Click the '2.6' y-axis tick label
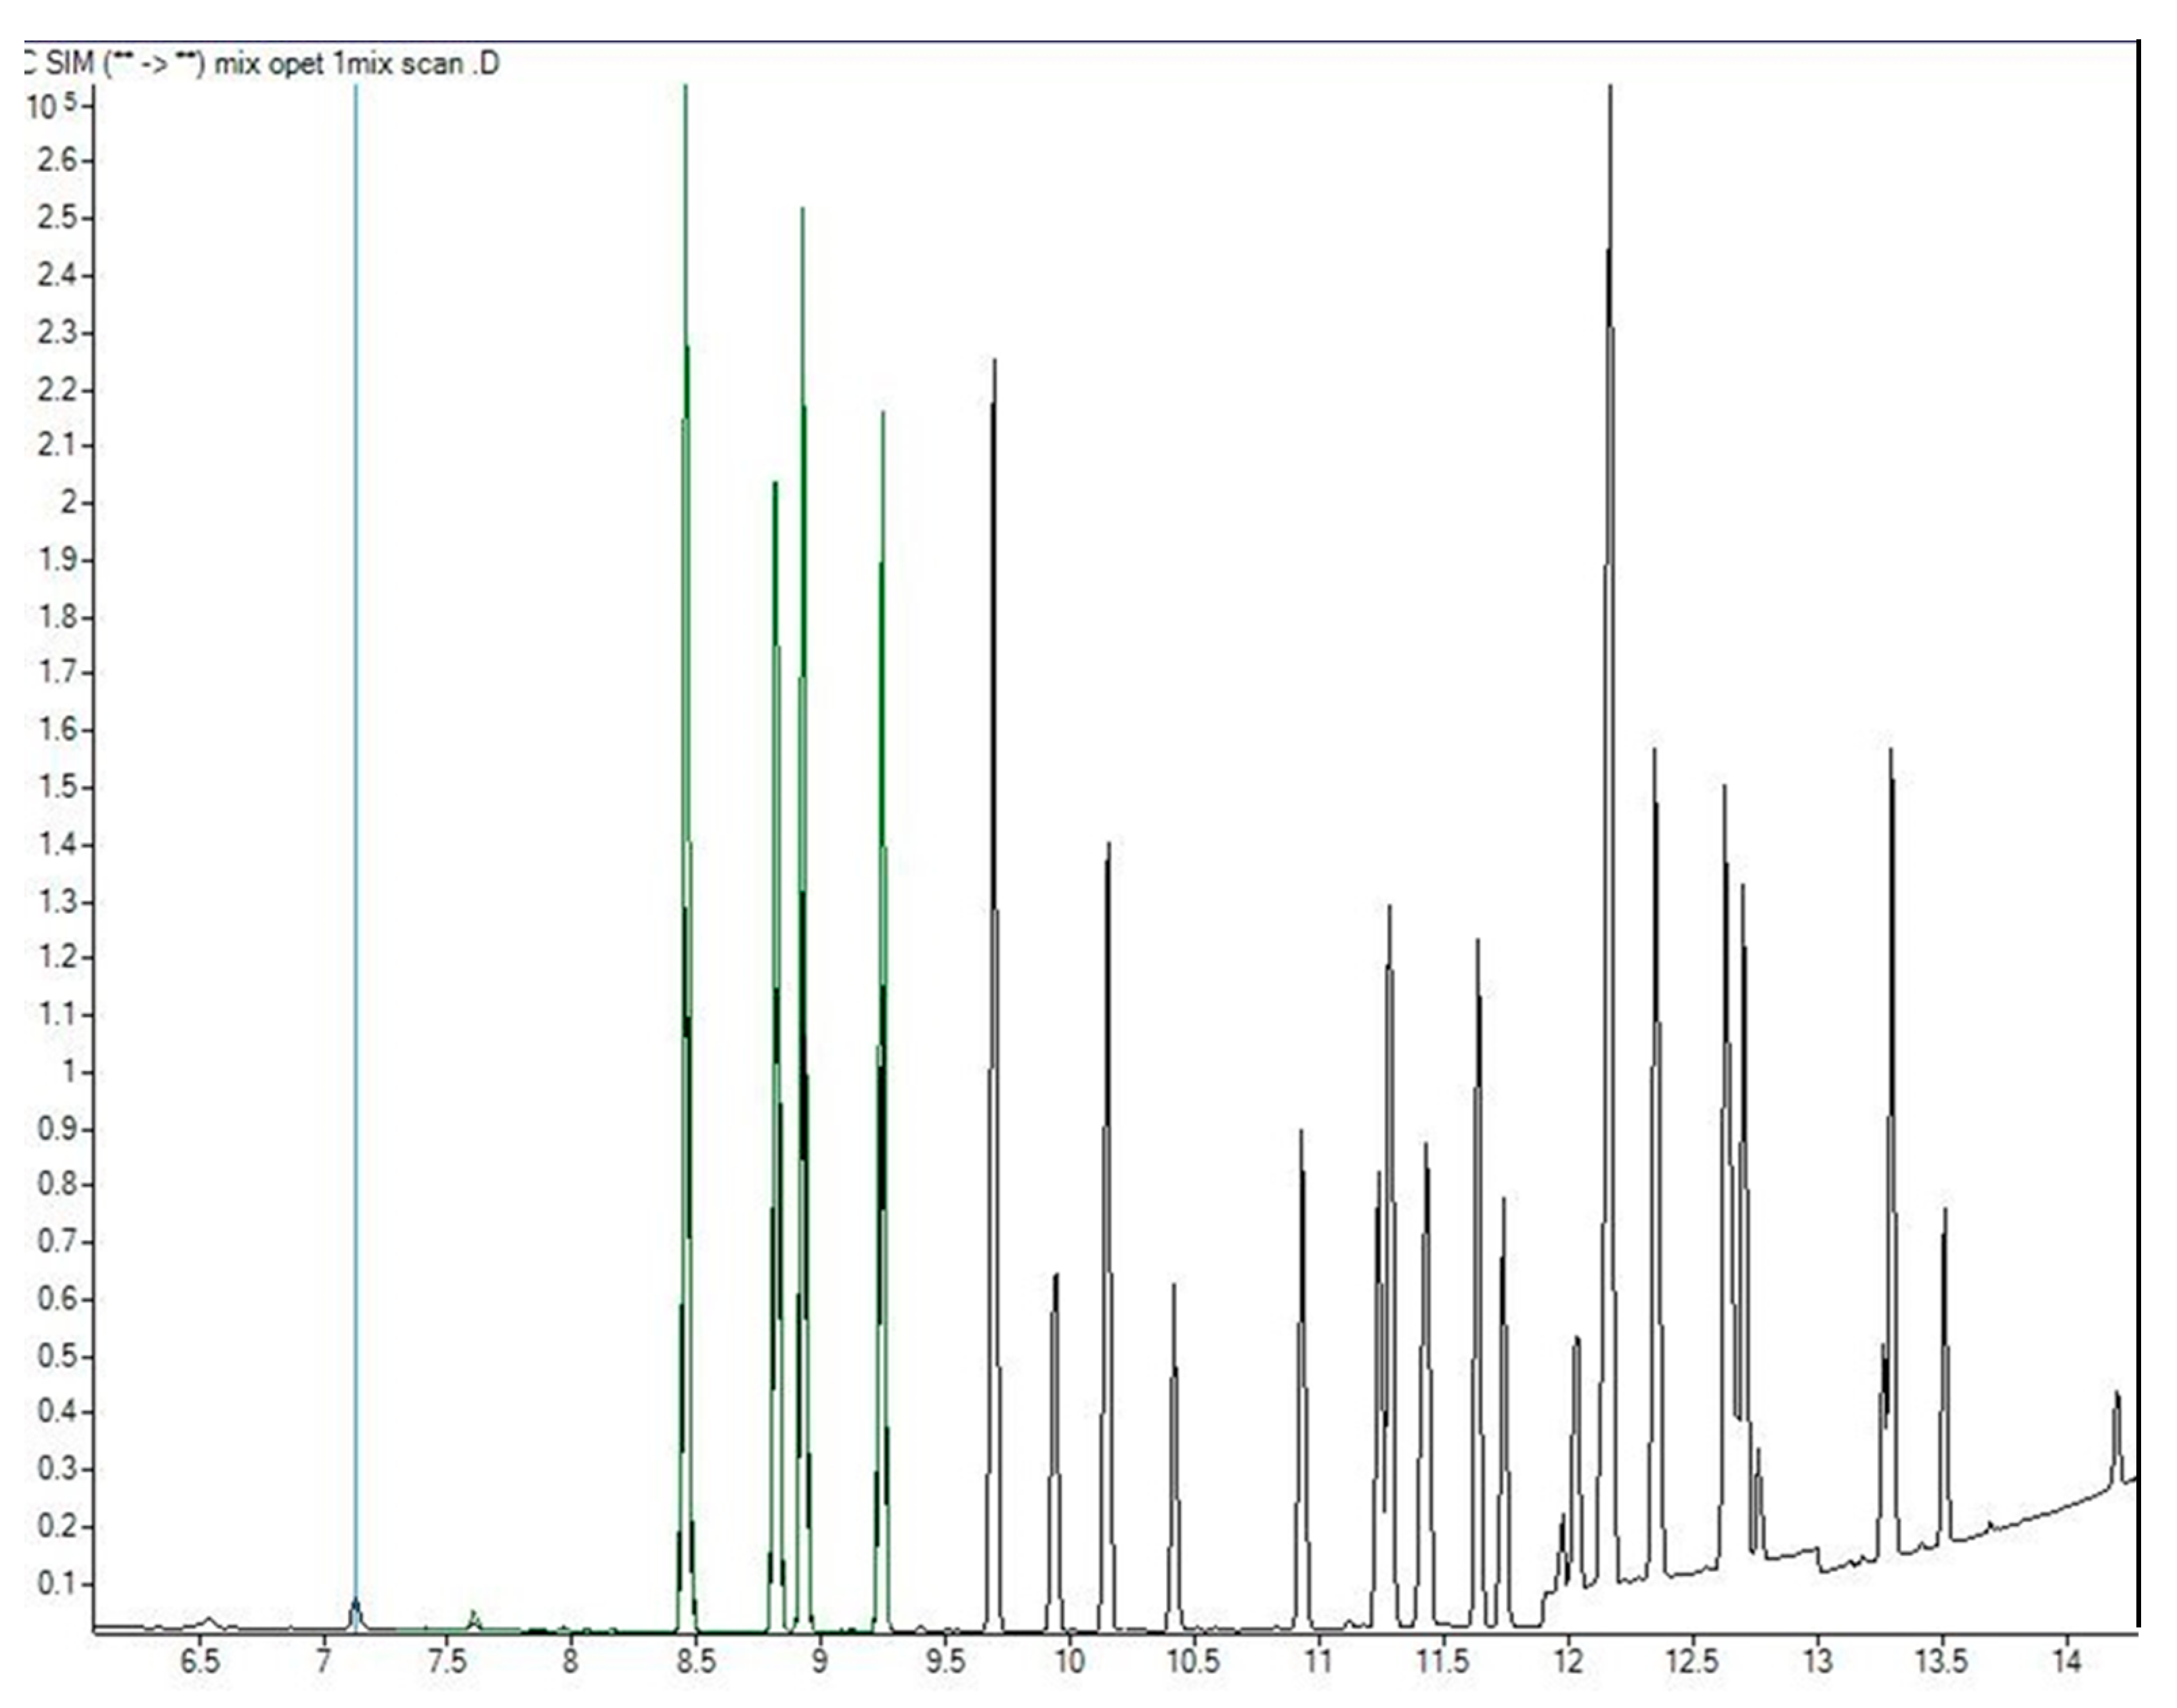 [57, 160]
